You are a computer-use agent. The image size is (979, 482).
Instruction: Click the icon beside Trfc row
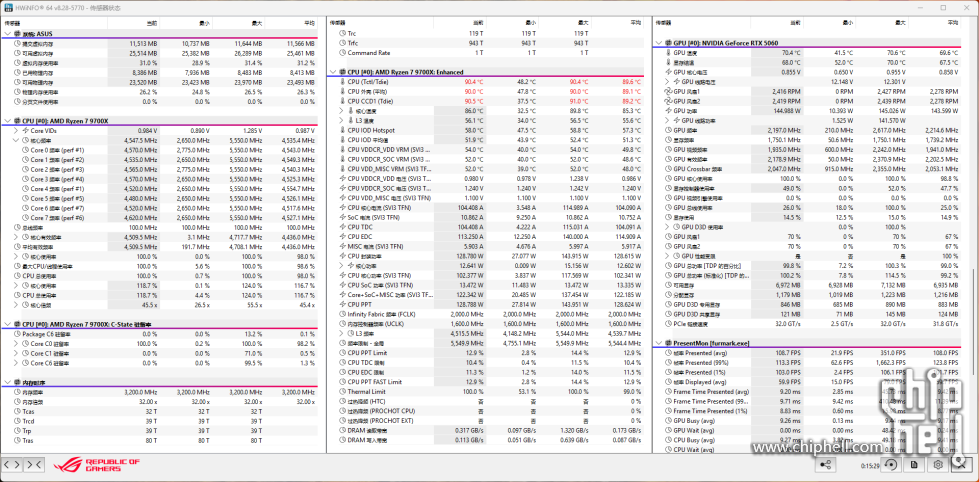click(342, 43)
